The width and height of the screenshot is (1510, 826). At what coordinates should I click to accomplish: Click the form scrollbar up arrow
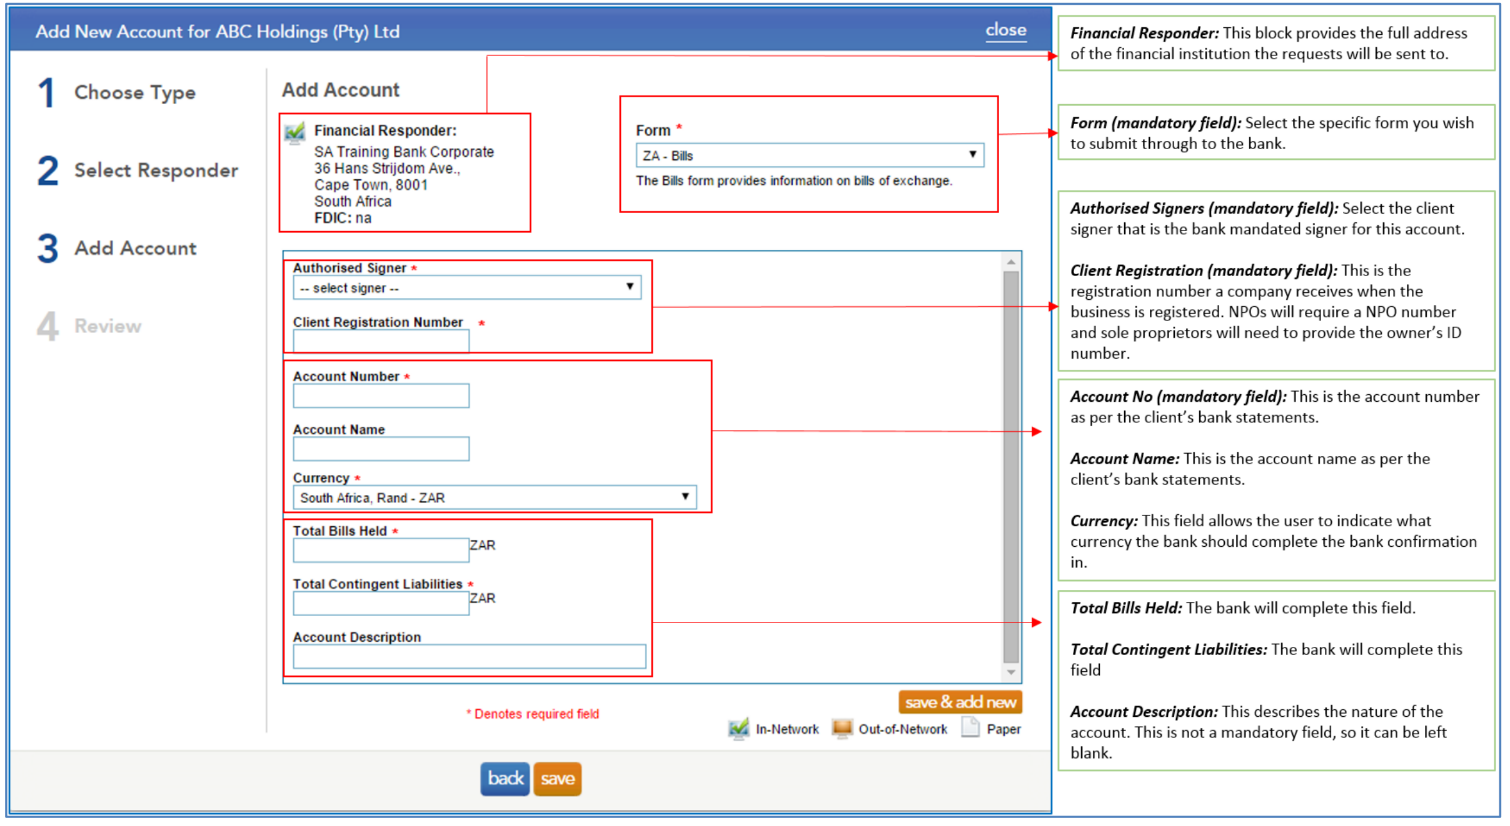click(1011, 262)
